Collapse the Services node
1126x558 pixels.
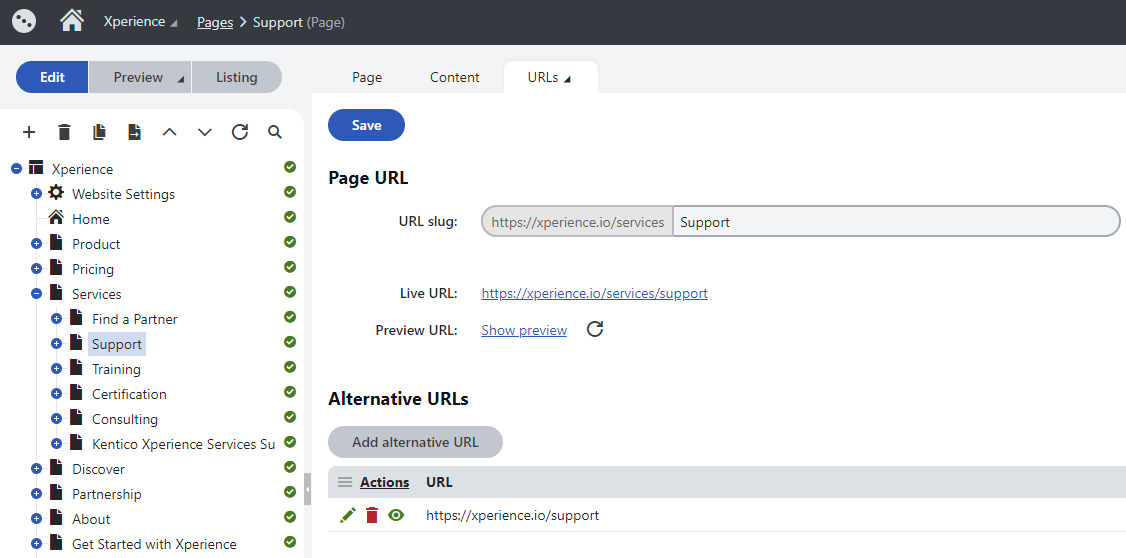(x=37, y=294)
